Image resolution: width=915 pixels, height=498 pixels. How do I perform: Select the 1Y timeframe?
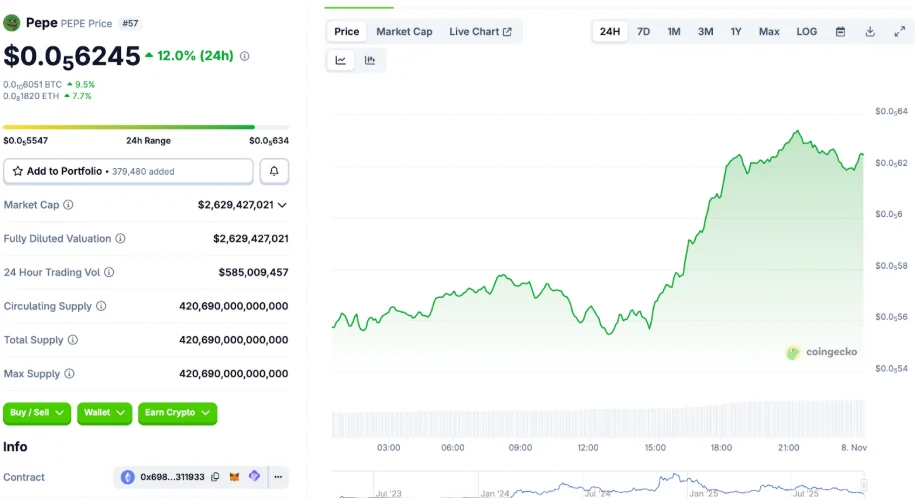click(x=736, y=32)
